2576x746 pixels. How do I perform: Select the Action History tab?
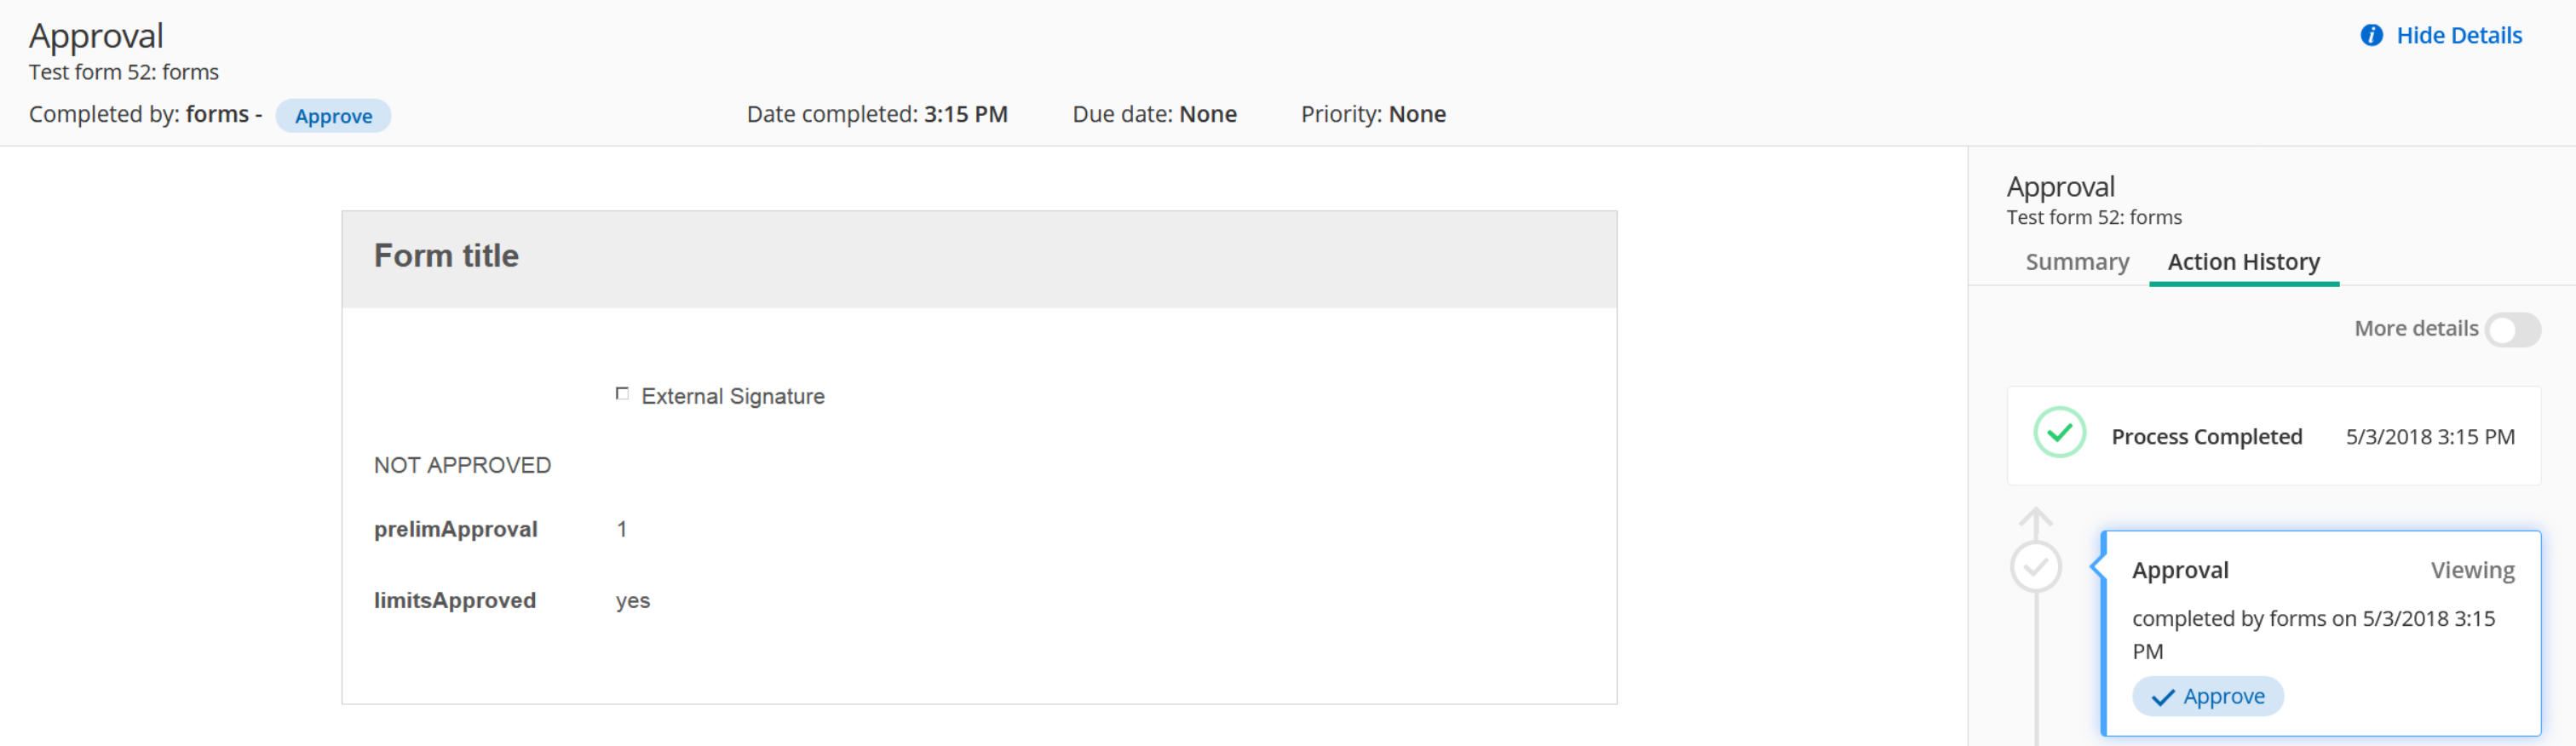pos(2243,262)
